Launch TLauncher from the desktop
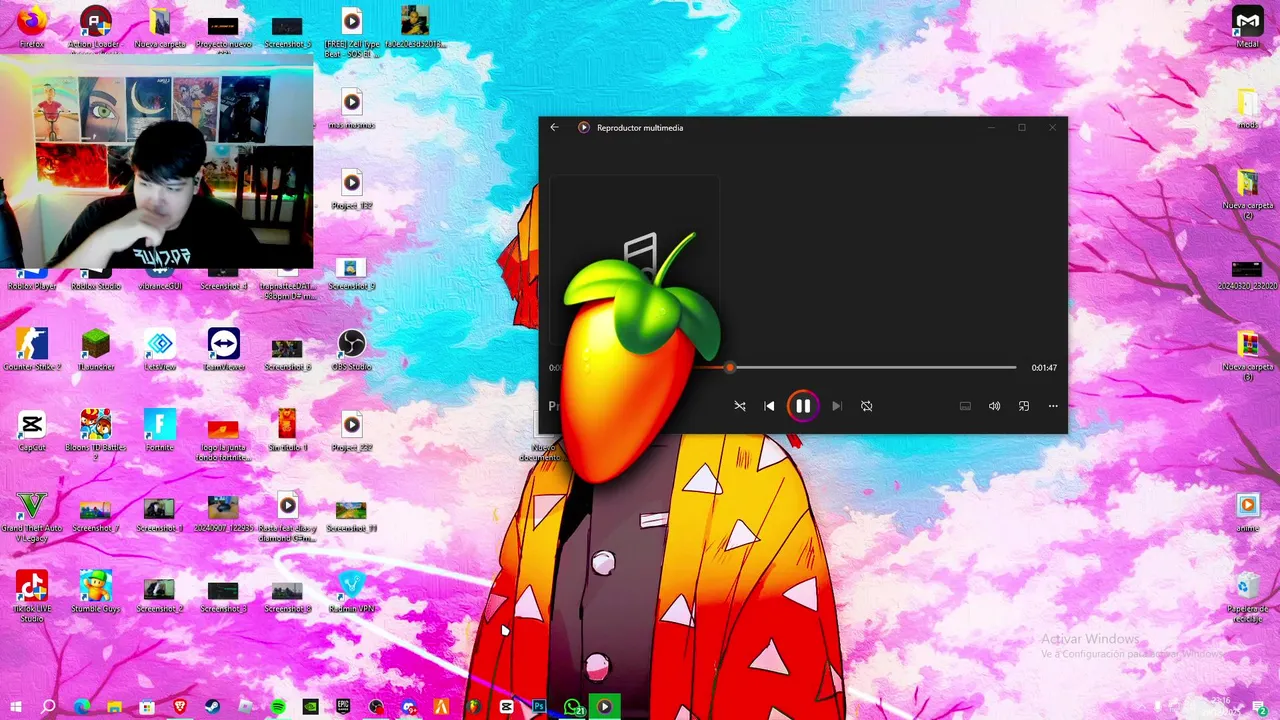This screenshot has height=720, width=1280. coord(96,350)
